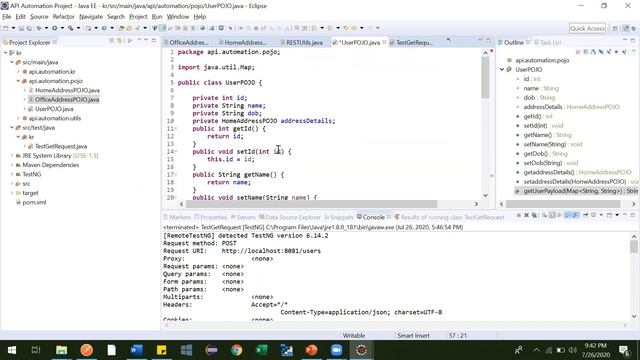Click the External Tools run icon
Viewport: 640px width, 360px height.
click(71, 28)
